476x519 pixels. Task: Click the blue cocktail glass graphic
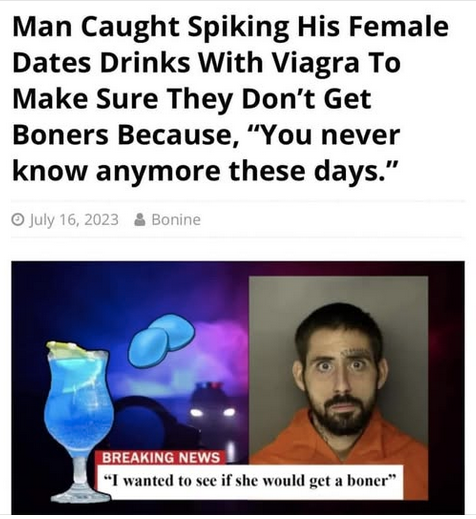79,421
